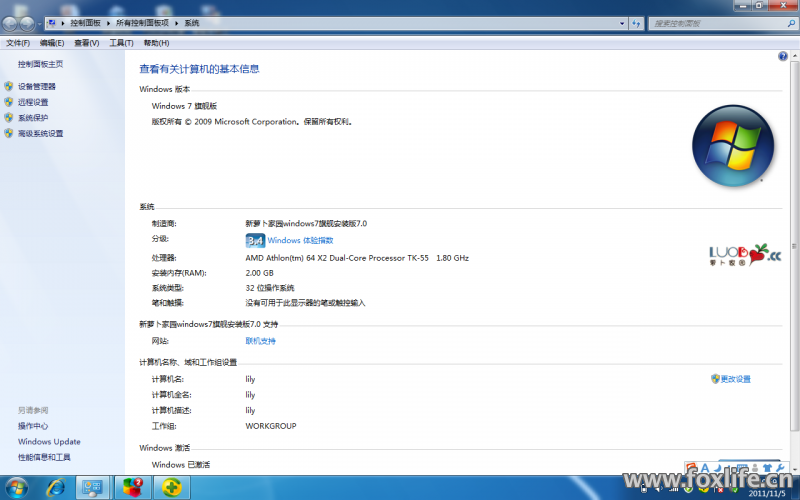Click the shirt skin icon on input method bar
Screen dimensions: 800x500
767,467
